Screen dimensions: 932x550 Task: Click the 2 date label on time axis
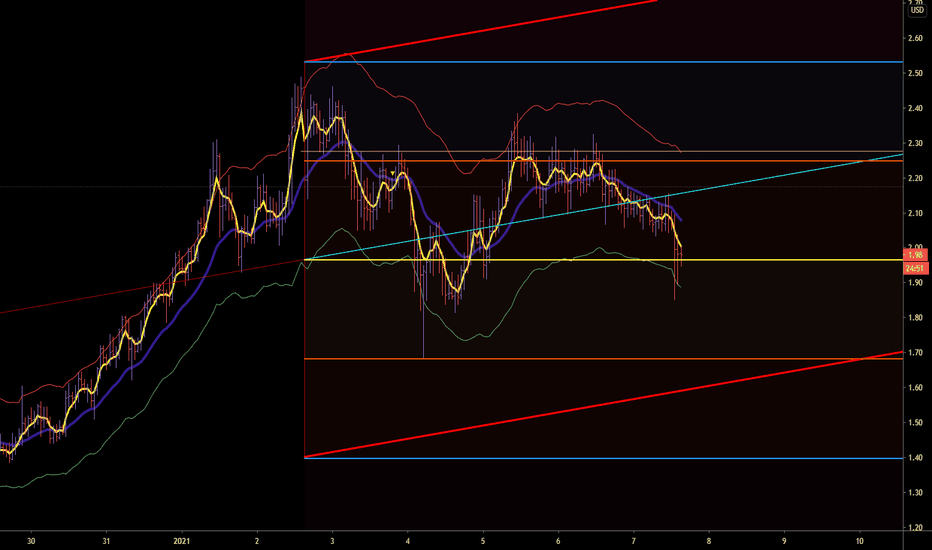pos(257,541)
